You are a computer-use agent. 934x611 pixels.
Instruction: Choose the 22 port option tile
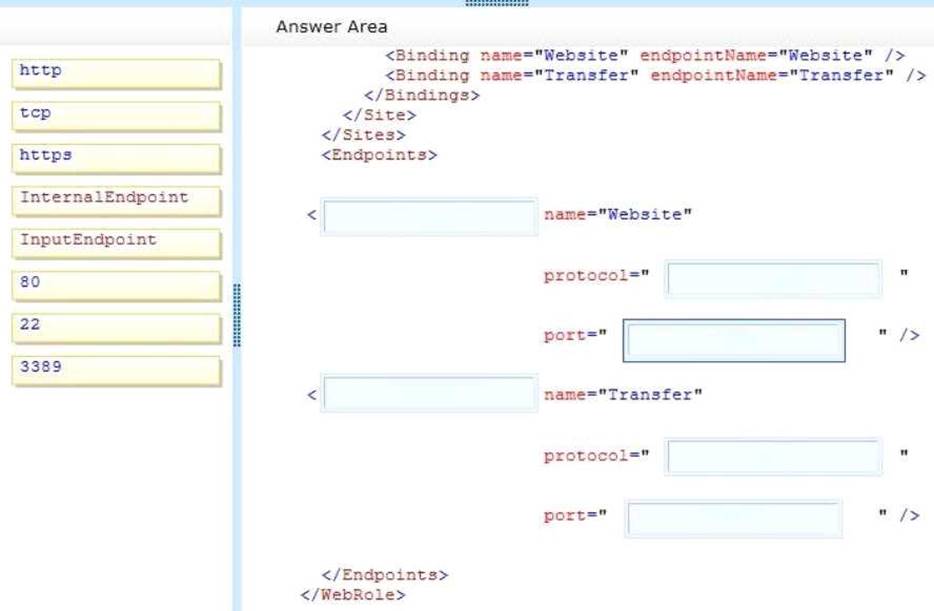117,326
